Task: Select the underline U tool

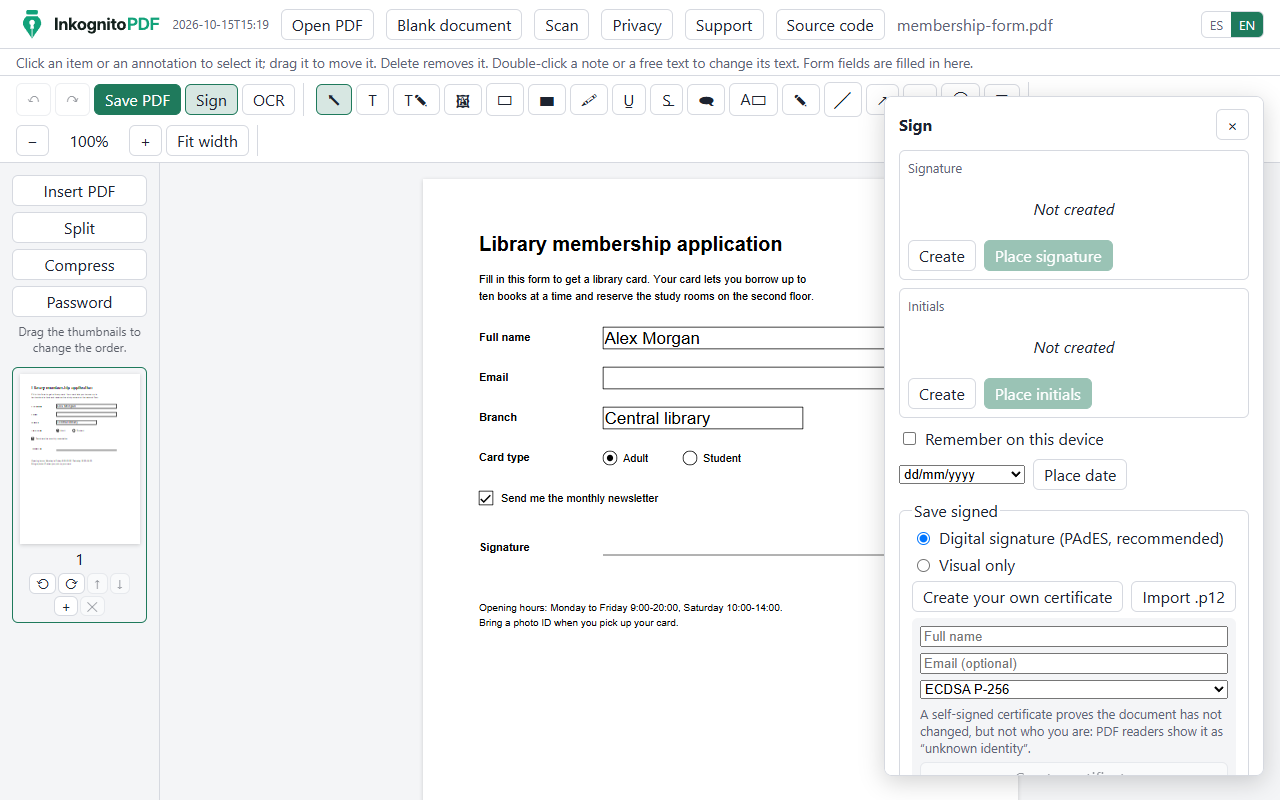Action: (629, 100)
